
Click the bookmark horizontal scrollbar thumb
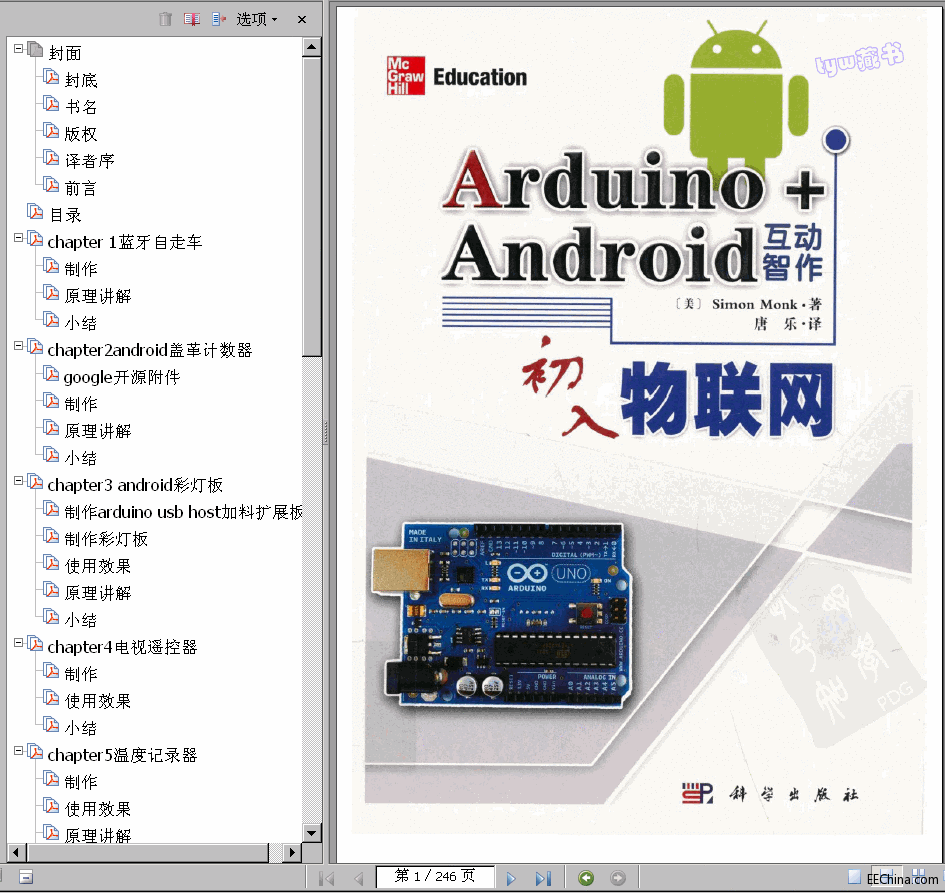tap(147, 853)
